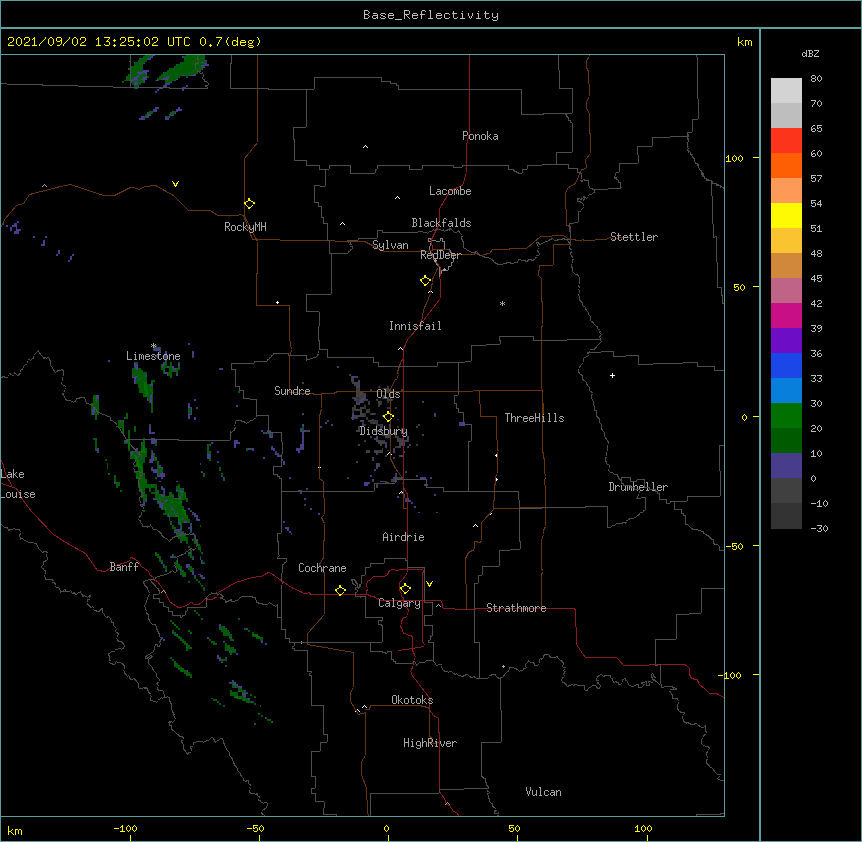Pick the blue 36-33 dBZ legend color
862x842 pixels.
click(x=786, y=365)
